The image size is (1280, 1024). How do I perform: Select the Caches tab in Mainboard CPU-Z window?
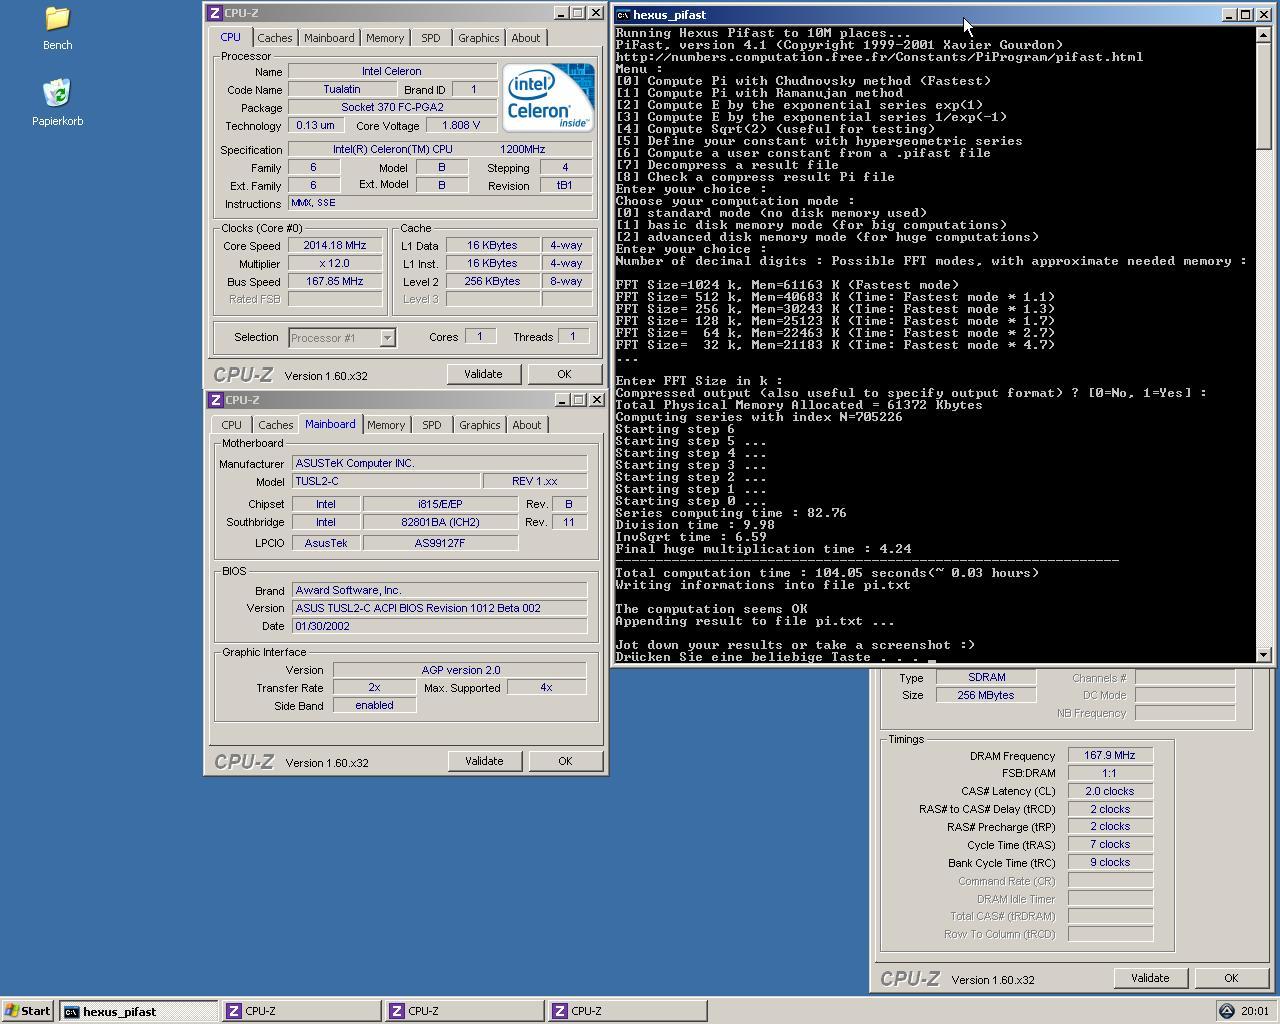[x=276, y=425]
